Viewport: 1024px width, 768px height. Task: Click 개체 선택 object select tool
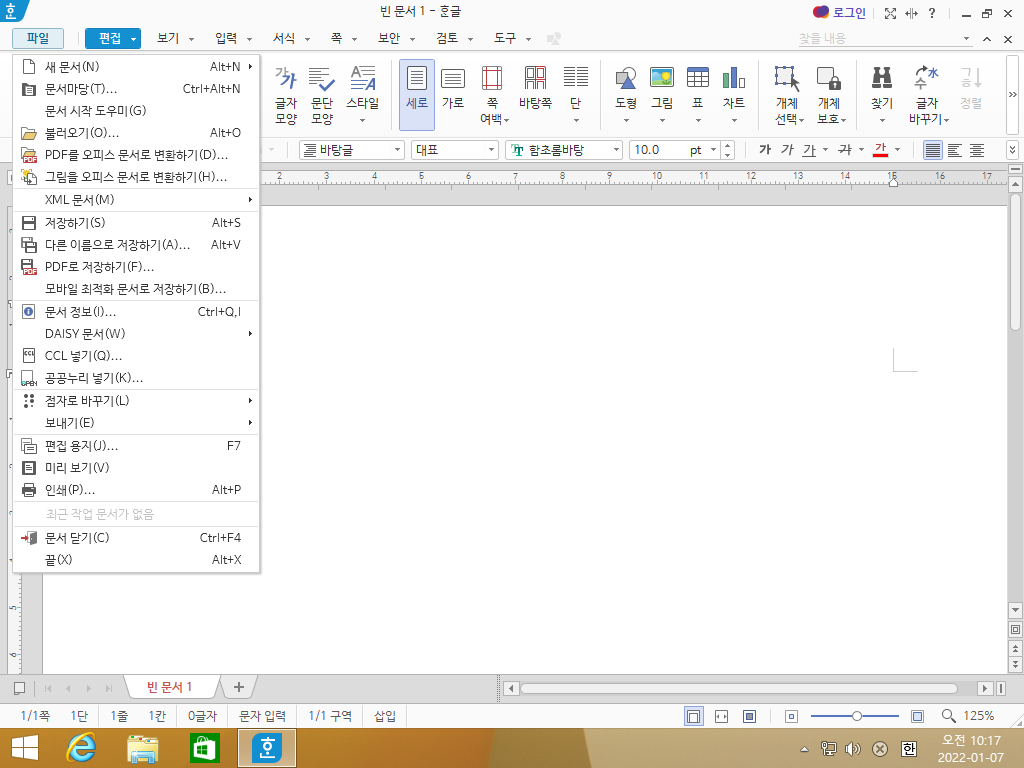(788, 95)
